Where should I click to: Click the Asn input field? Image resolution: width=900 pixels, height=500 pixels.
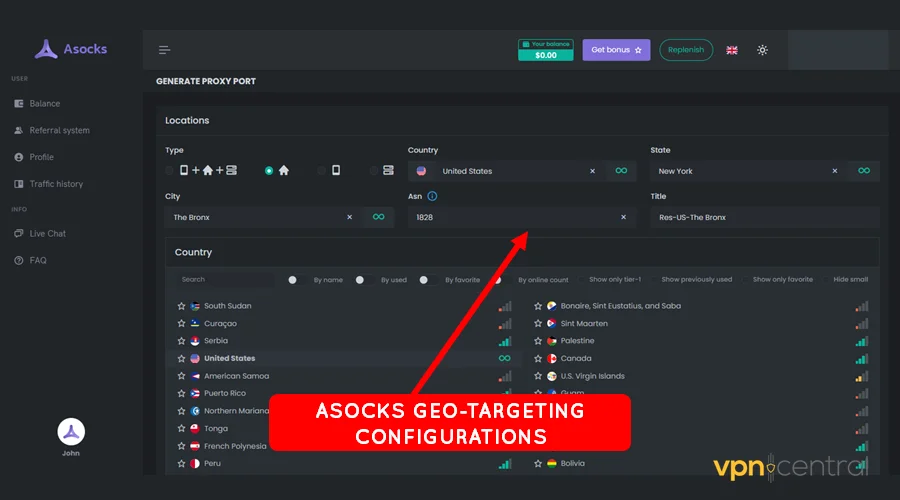point(522,217)
